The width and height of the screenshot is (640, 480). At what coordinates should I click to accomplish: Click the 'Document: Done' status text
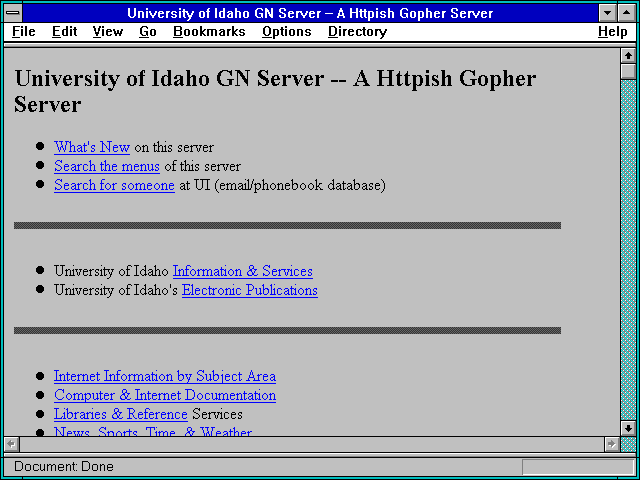64,467
